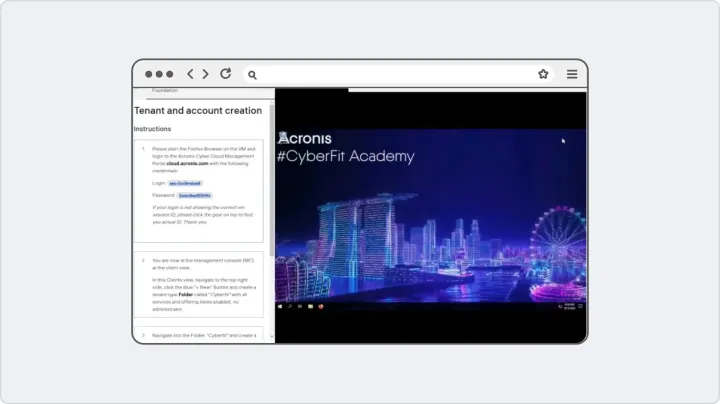This screenshot has height=404, width=720.
Task: Open the browser hamburger menu
Action: click(572, 74)
